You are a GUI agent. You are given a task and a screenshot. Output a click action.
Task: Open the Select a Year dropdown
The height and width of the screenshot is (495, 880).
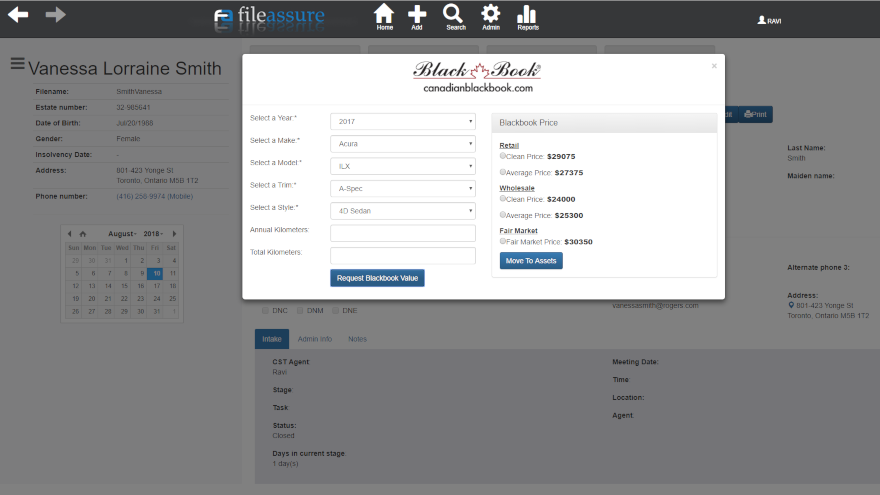click(x=402, y=121)
